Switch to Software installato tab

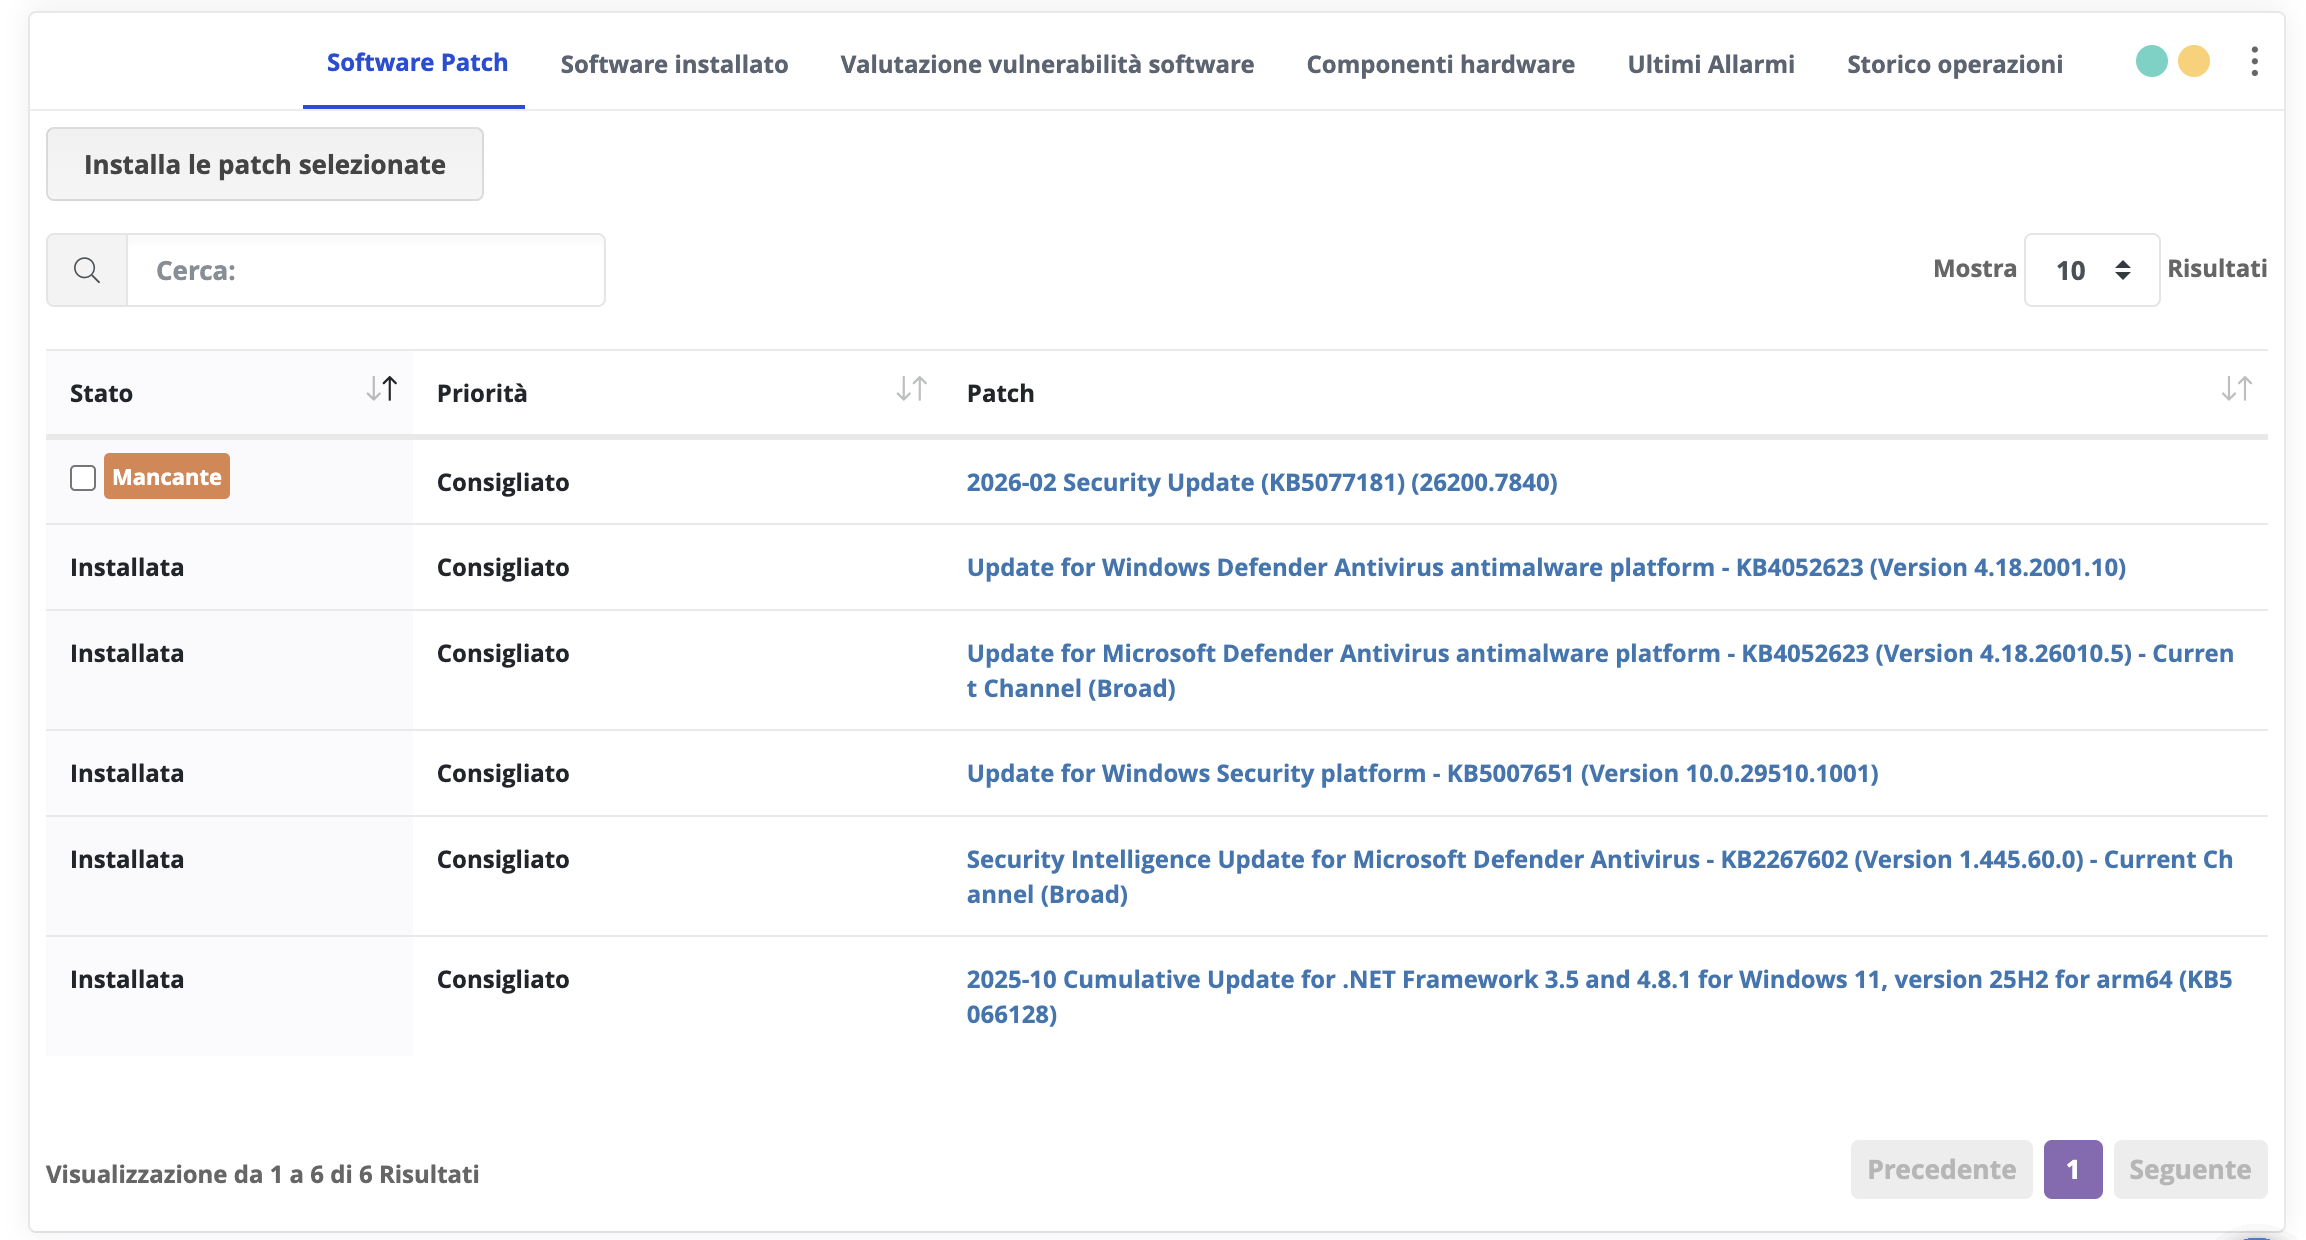click(674, 64)
